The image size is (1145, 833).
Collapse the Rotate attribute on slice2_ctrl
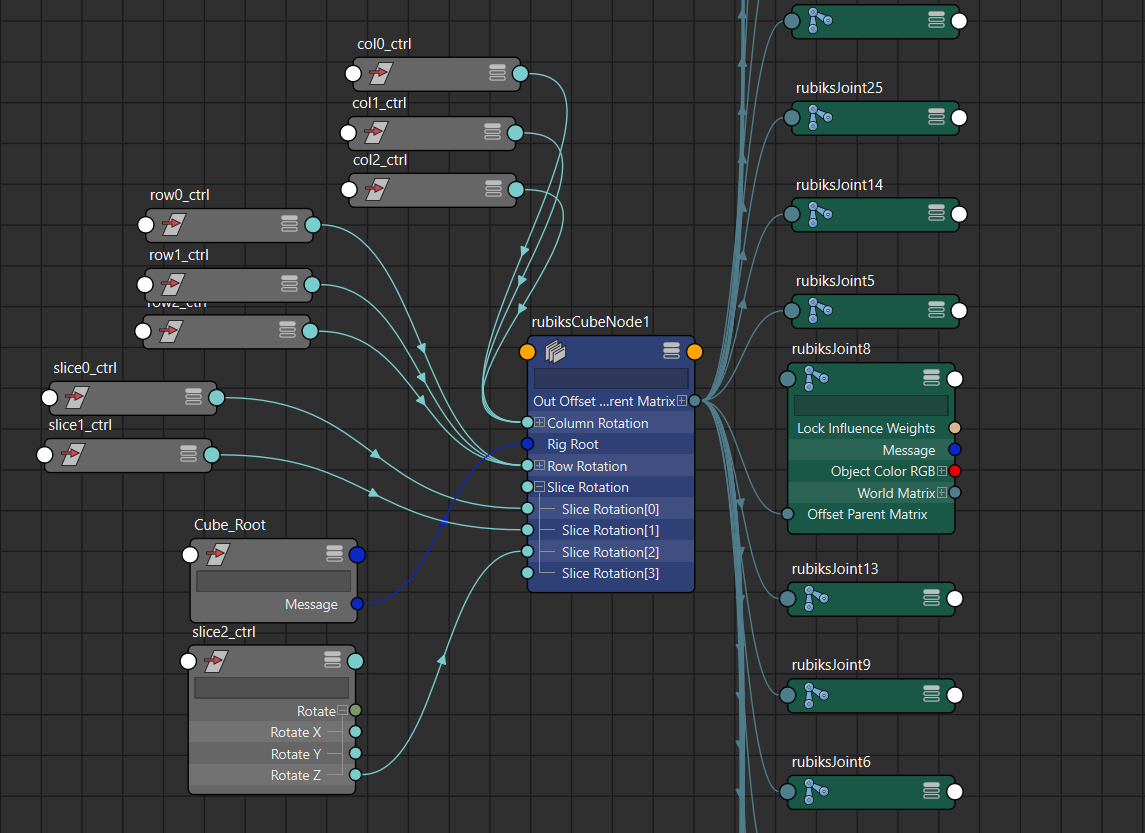(342, 710)
